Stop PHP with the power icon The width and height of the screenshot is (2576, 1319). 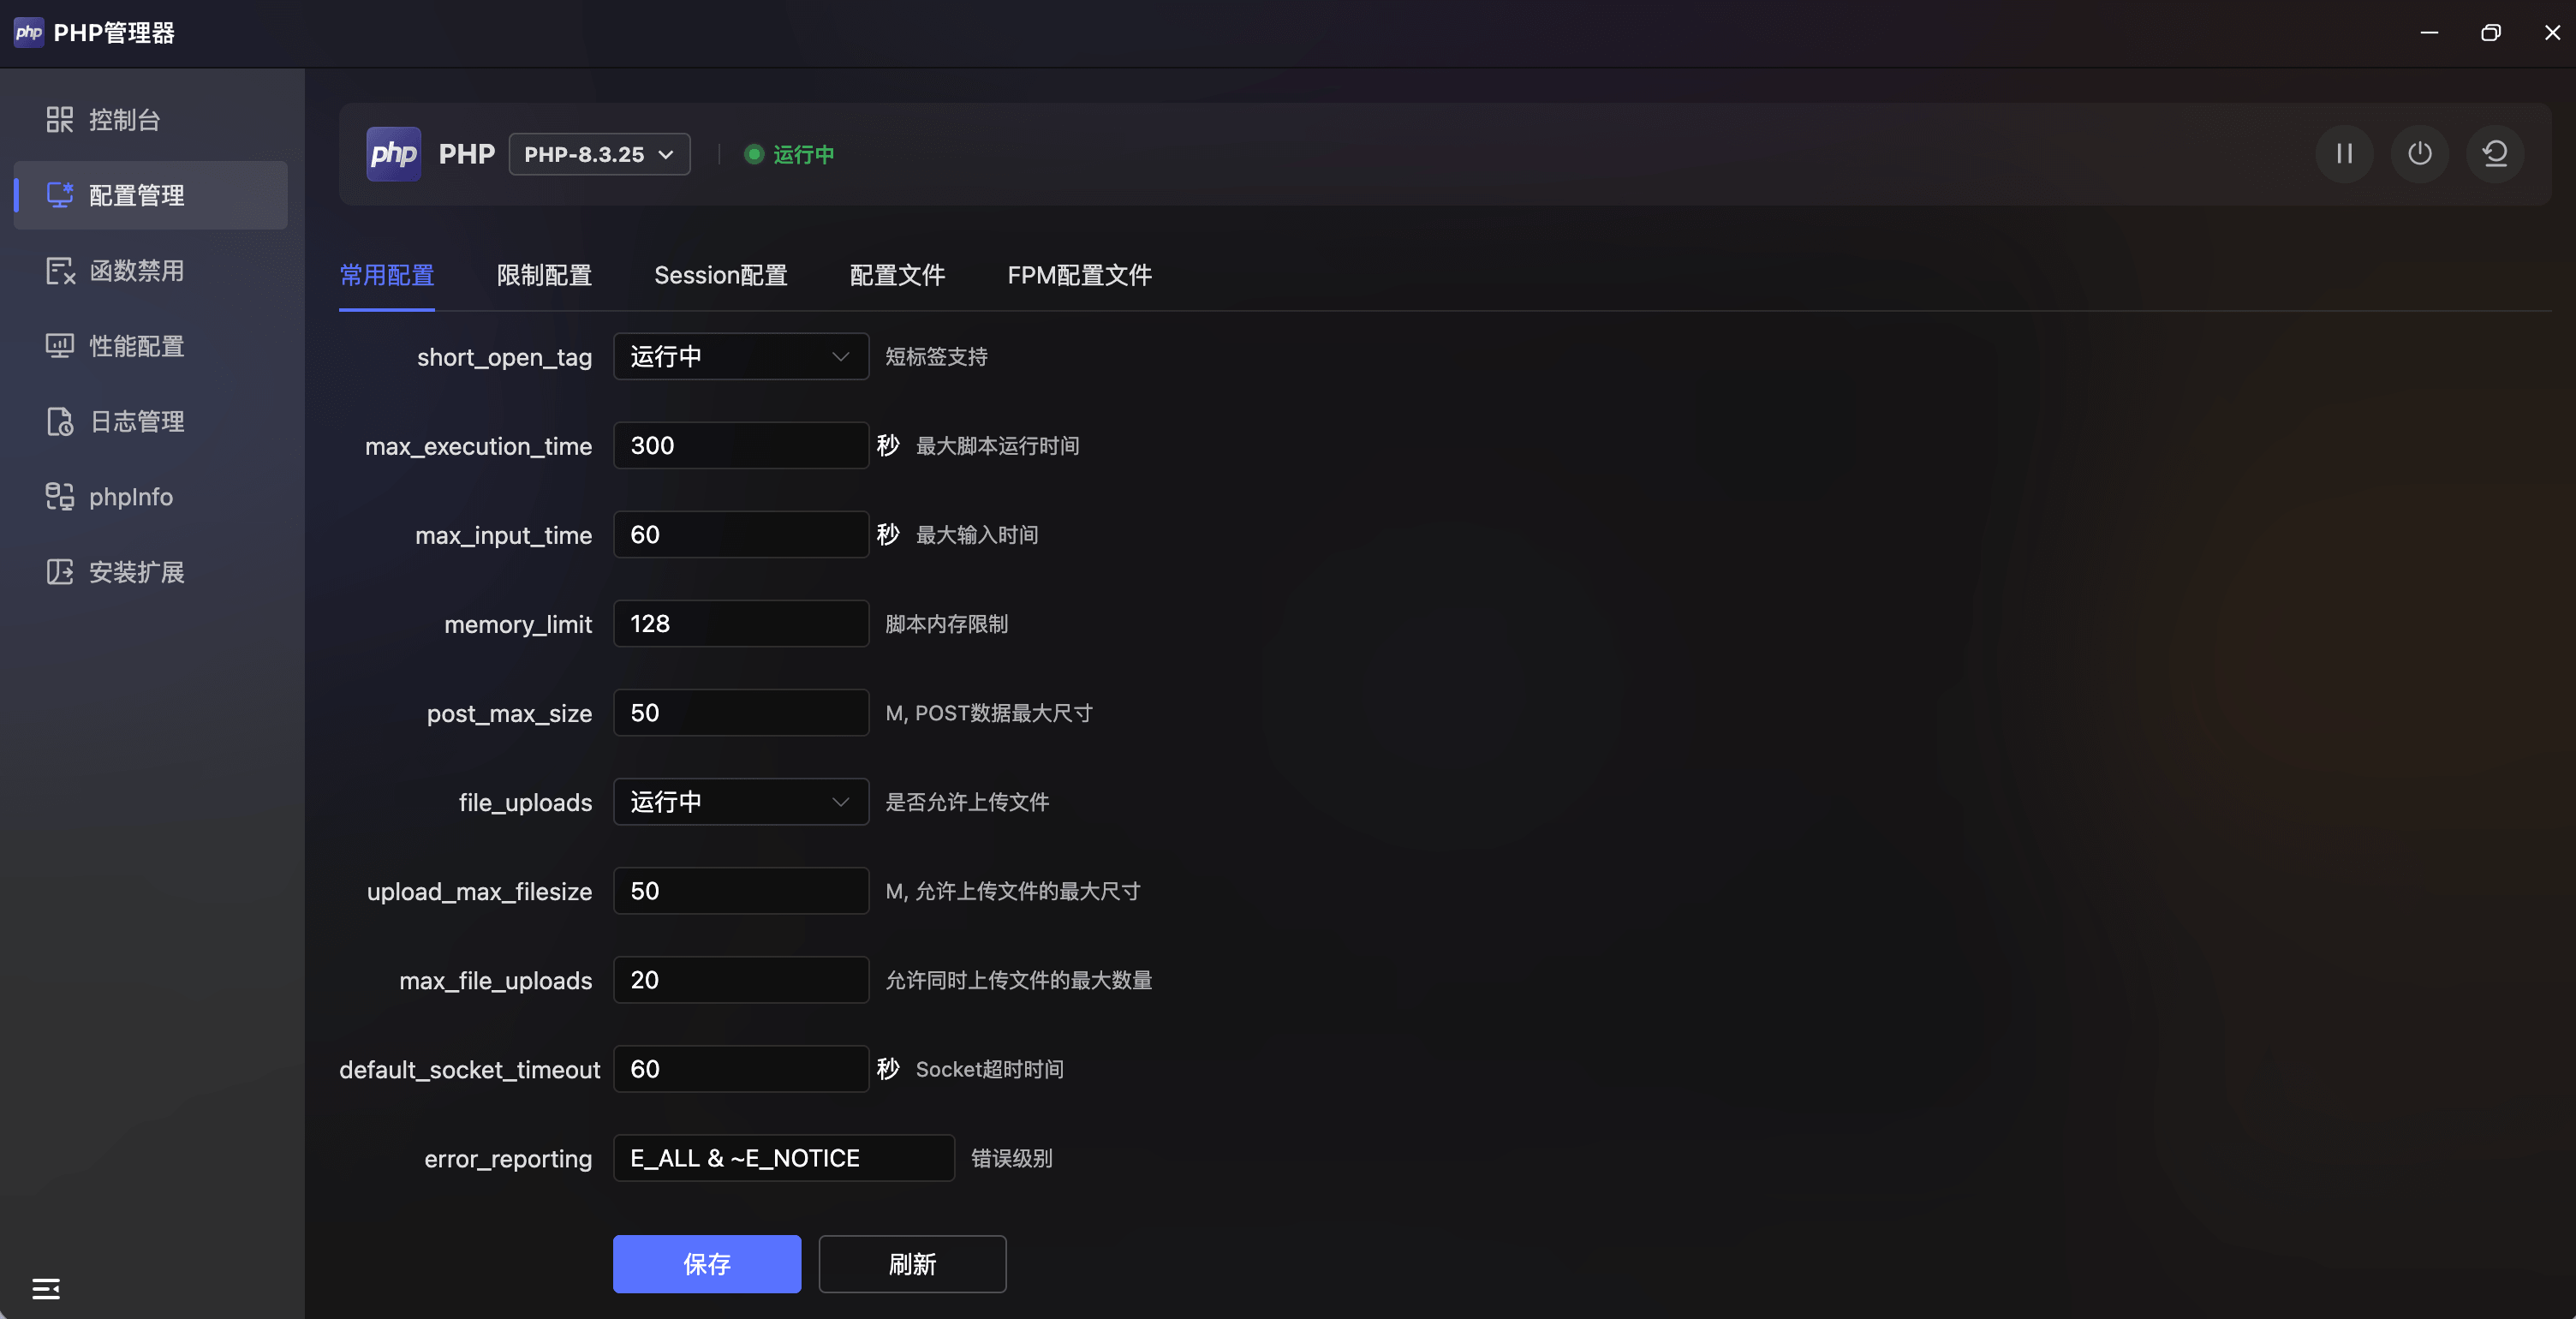2419,154
